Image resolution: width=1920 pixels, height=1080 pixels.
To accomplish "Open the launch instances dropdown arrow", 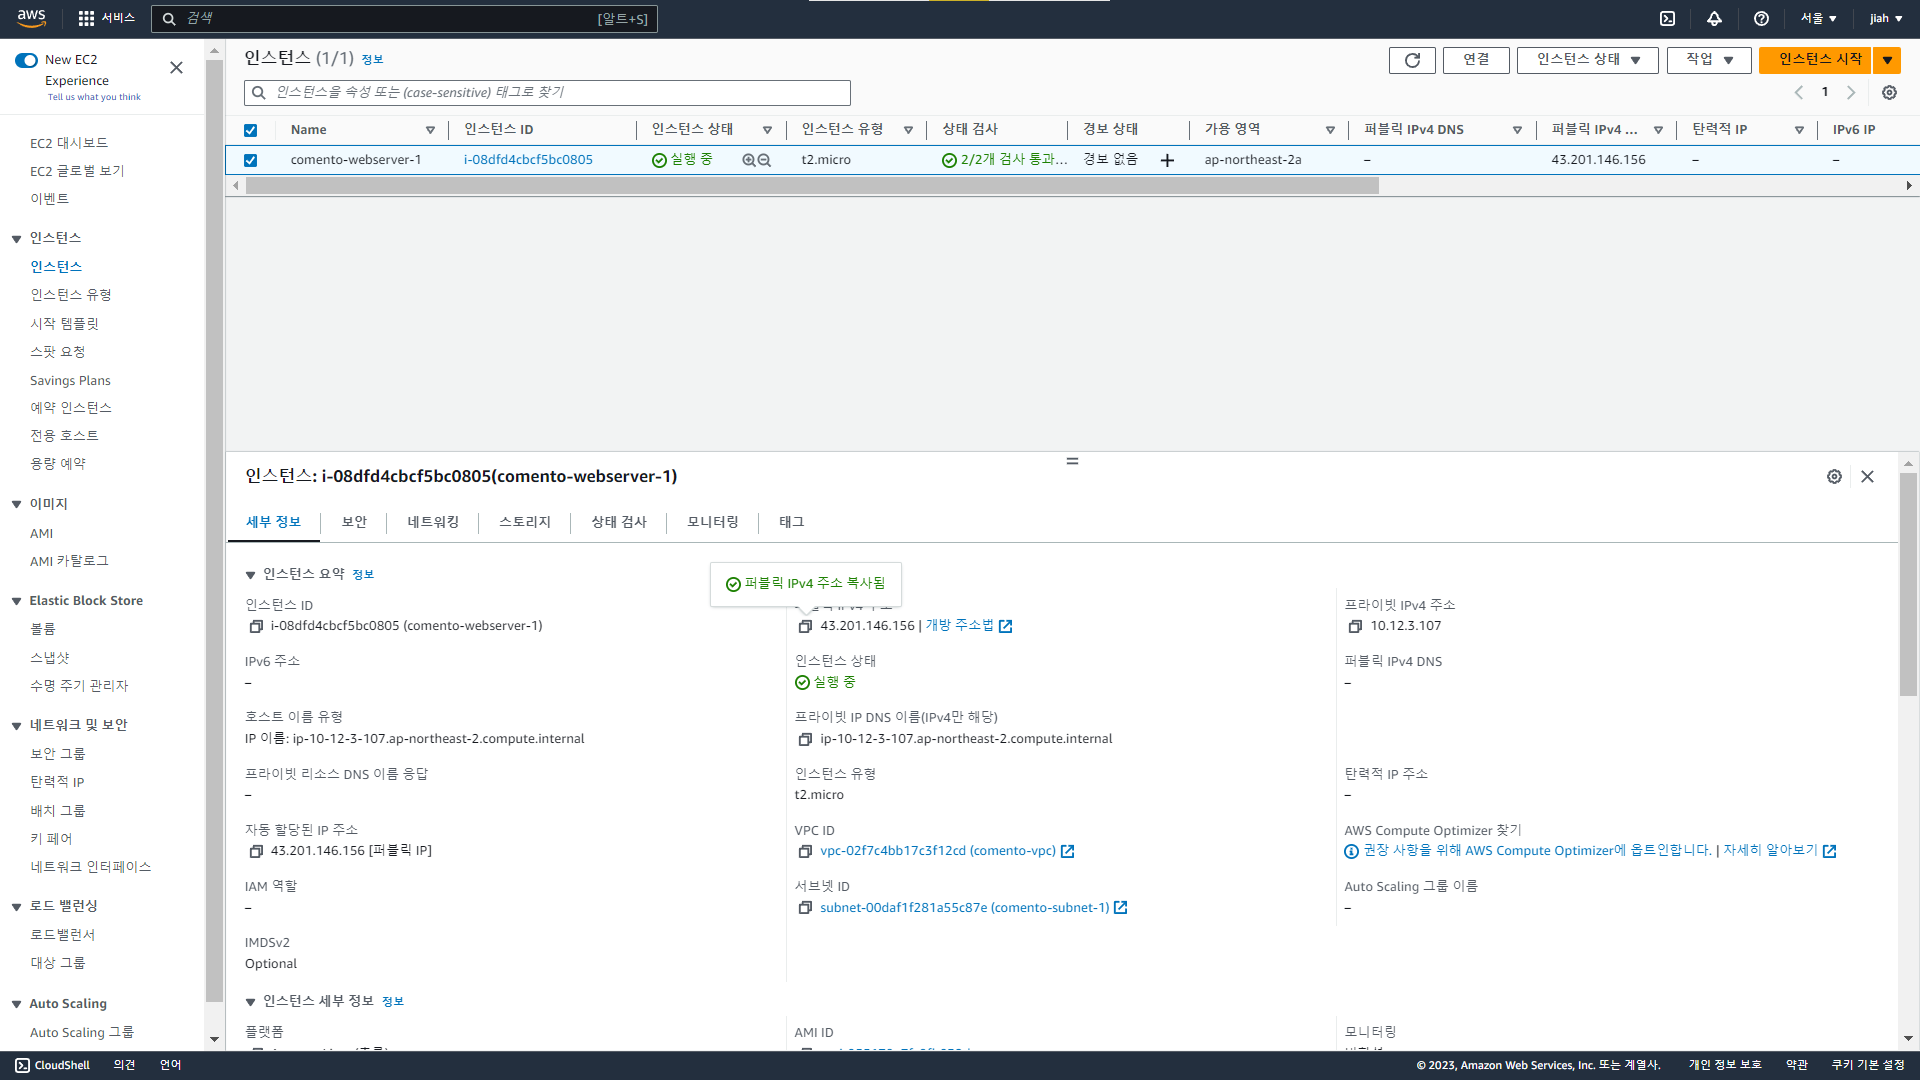I will pos(1887,60).
